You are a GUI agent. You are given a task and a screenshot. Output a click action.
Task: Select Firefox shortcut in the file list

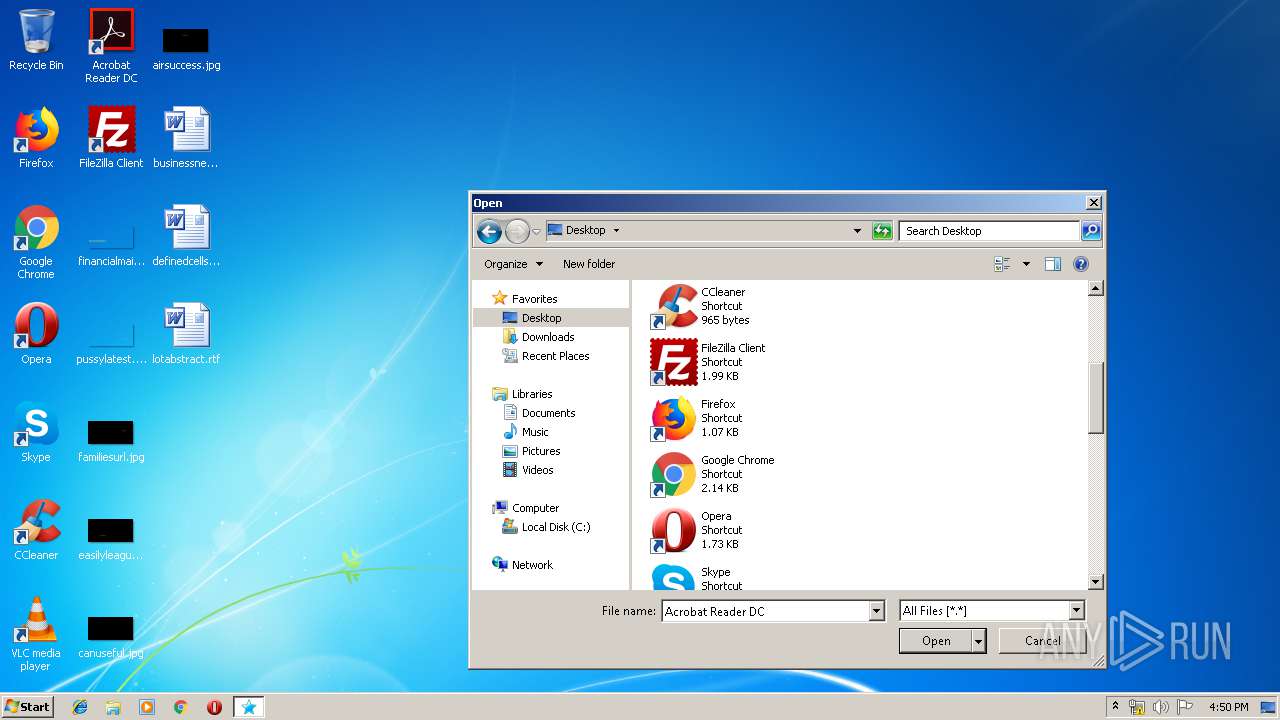tap(696, 418)
